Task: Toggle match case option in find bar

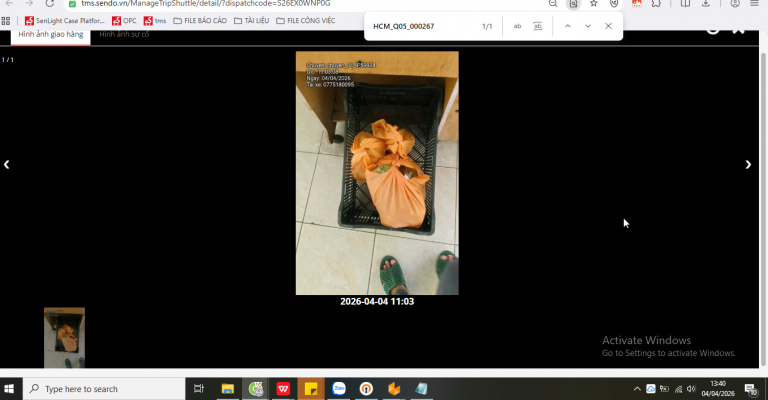Action: pos(517,26)
